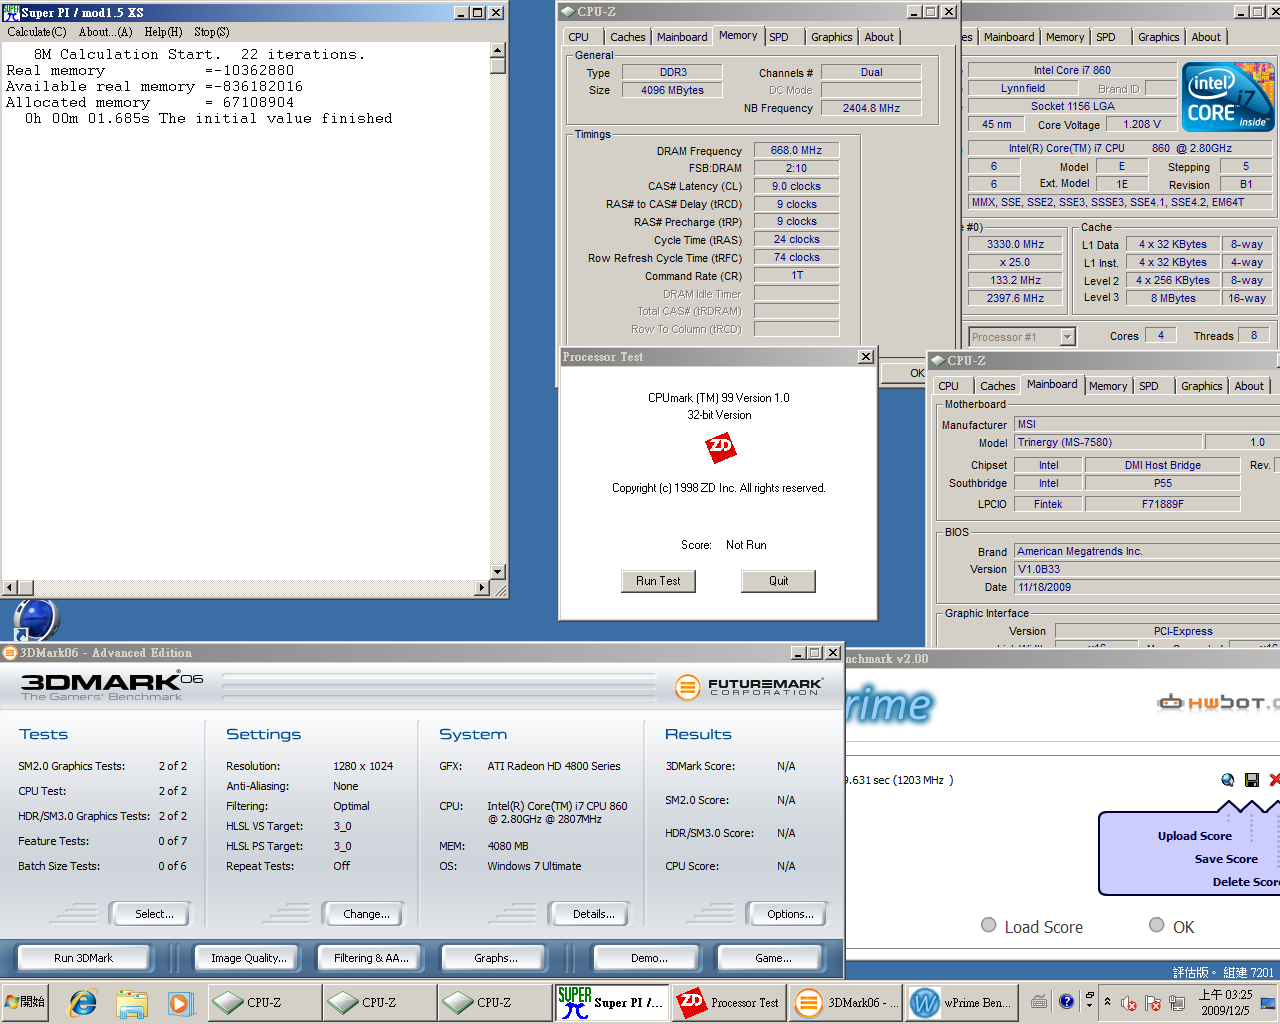The height and width of the screenshot is (1024, 1280).
Task: Click the Intel Core i7 860 name field
Action: point(1072,70)
